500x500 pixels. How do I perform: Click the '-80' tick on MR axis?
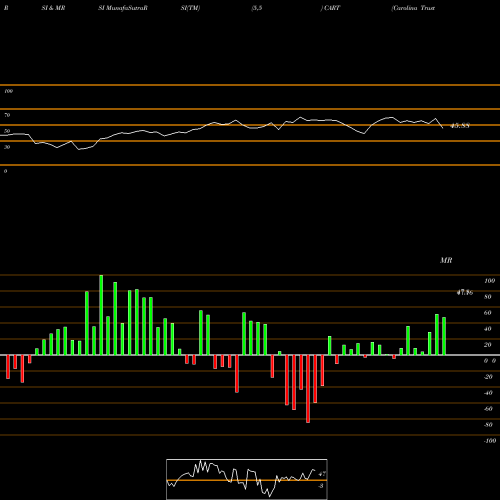click(x=488, y=425)
